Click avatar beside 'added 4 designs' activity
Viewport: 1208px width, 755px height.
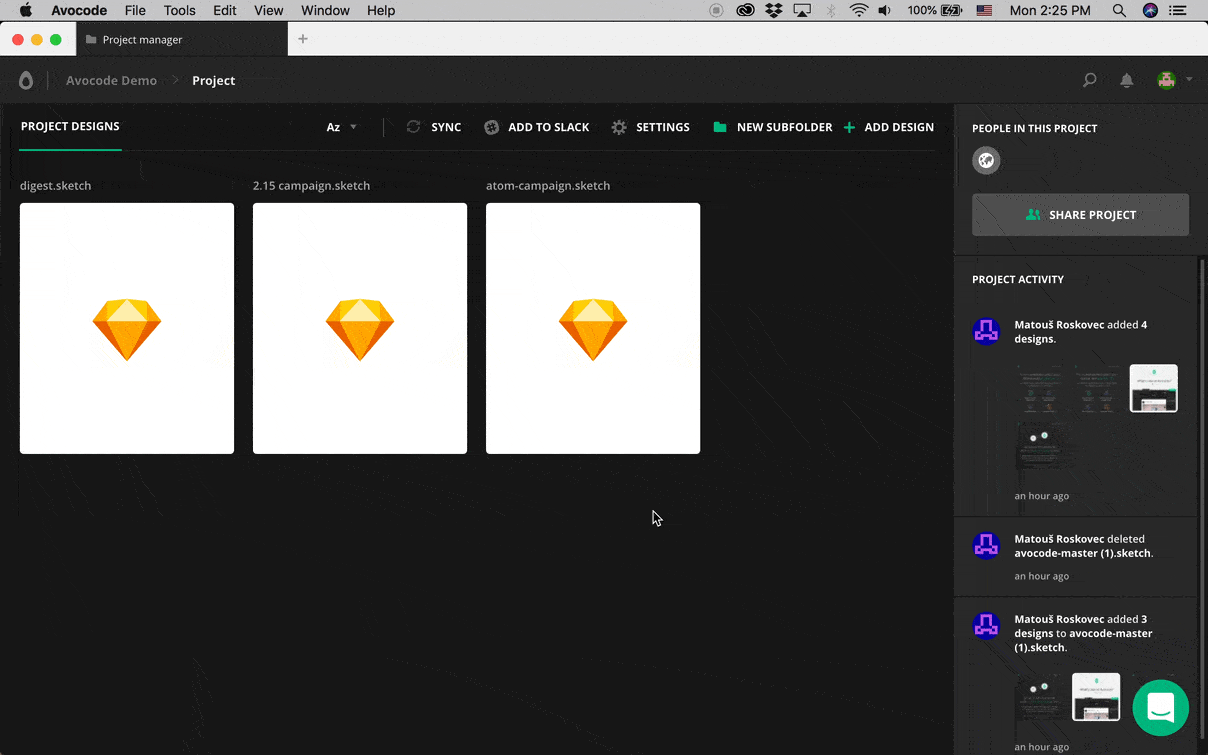[986, 331]
